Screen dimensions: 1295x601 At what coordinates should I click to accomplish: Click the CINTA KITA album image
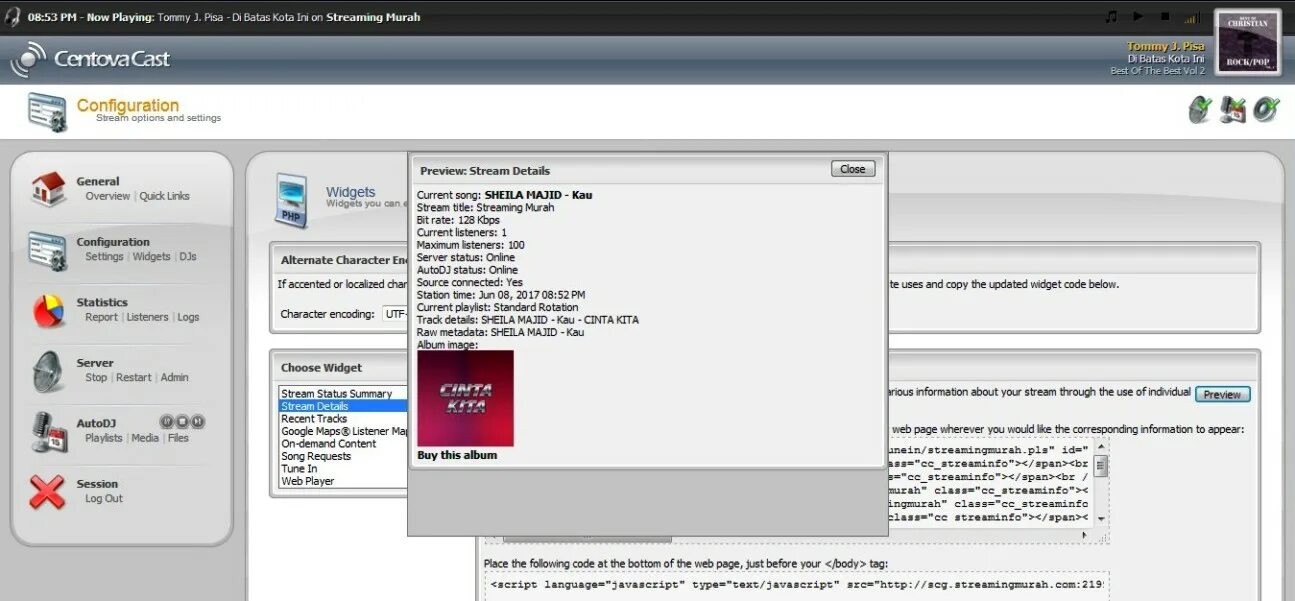pos(466,398)
